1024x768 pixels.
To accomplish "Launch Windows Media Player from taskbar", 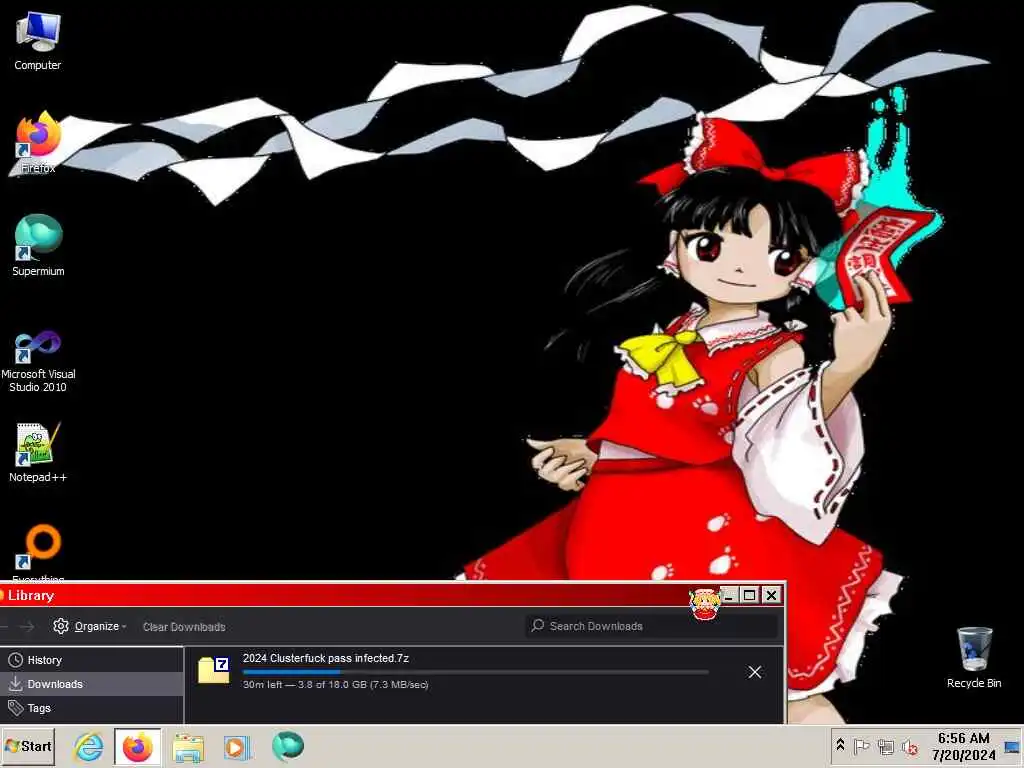I will point(237,746).
